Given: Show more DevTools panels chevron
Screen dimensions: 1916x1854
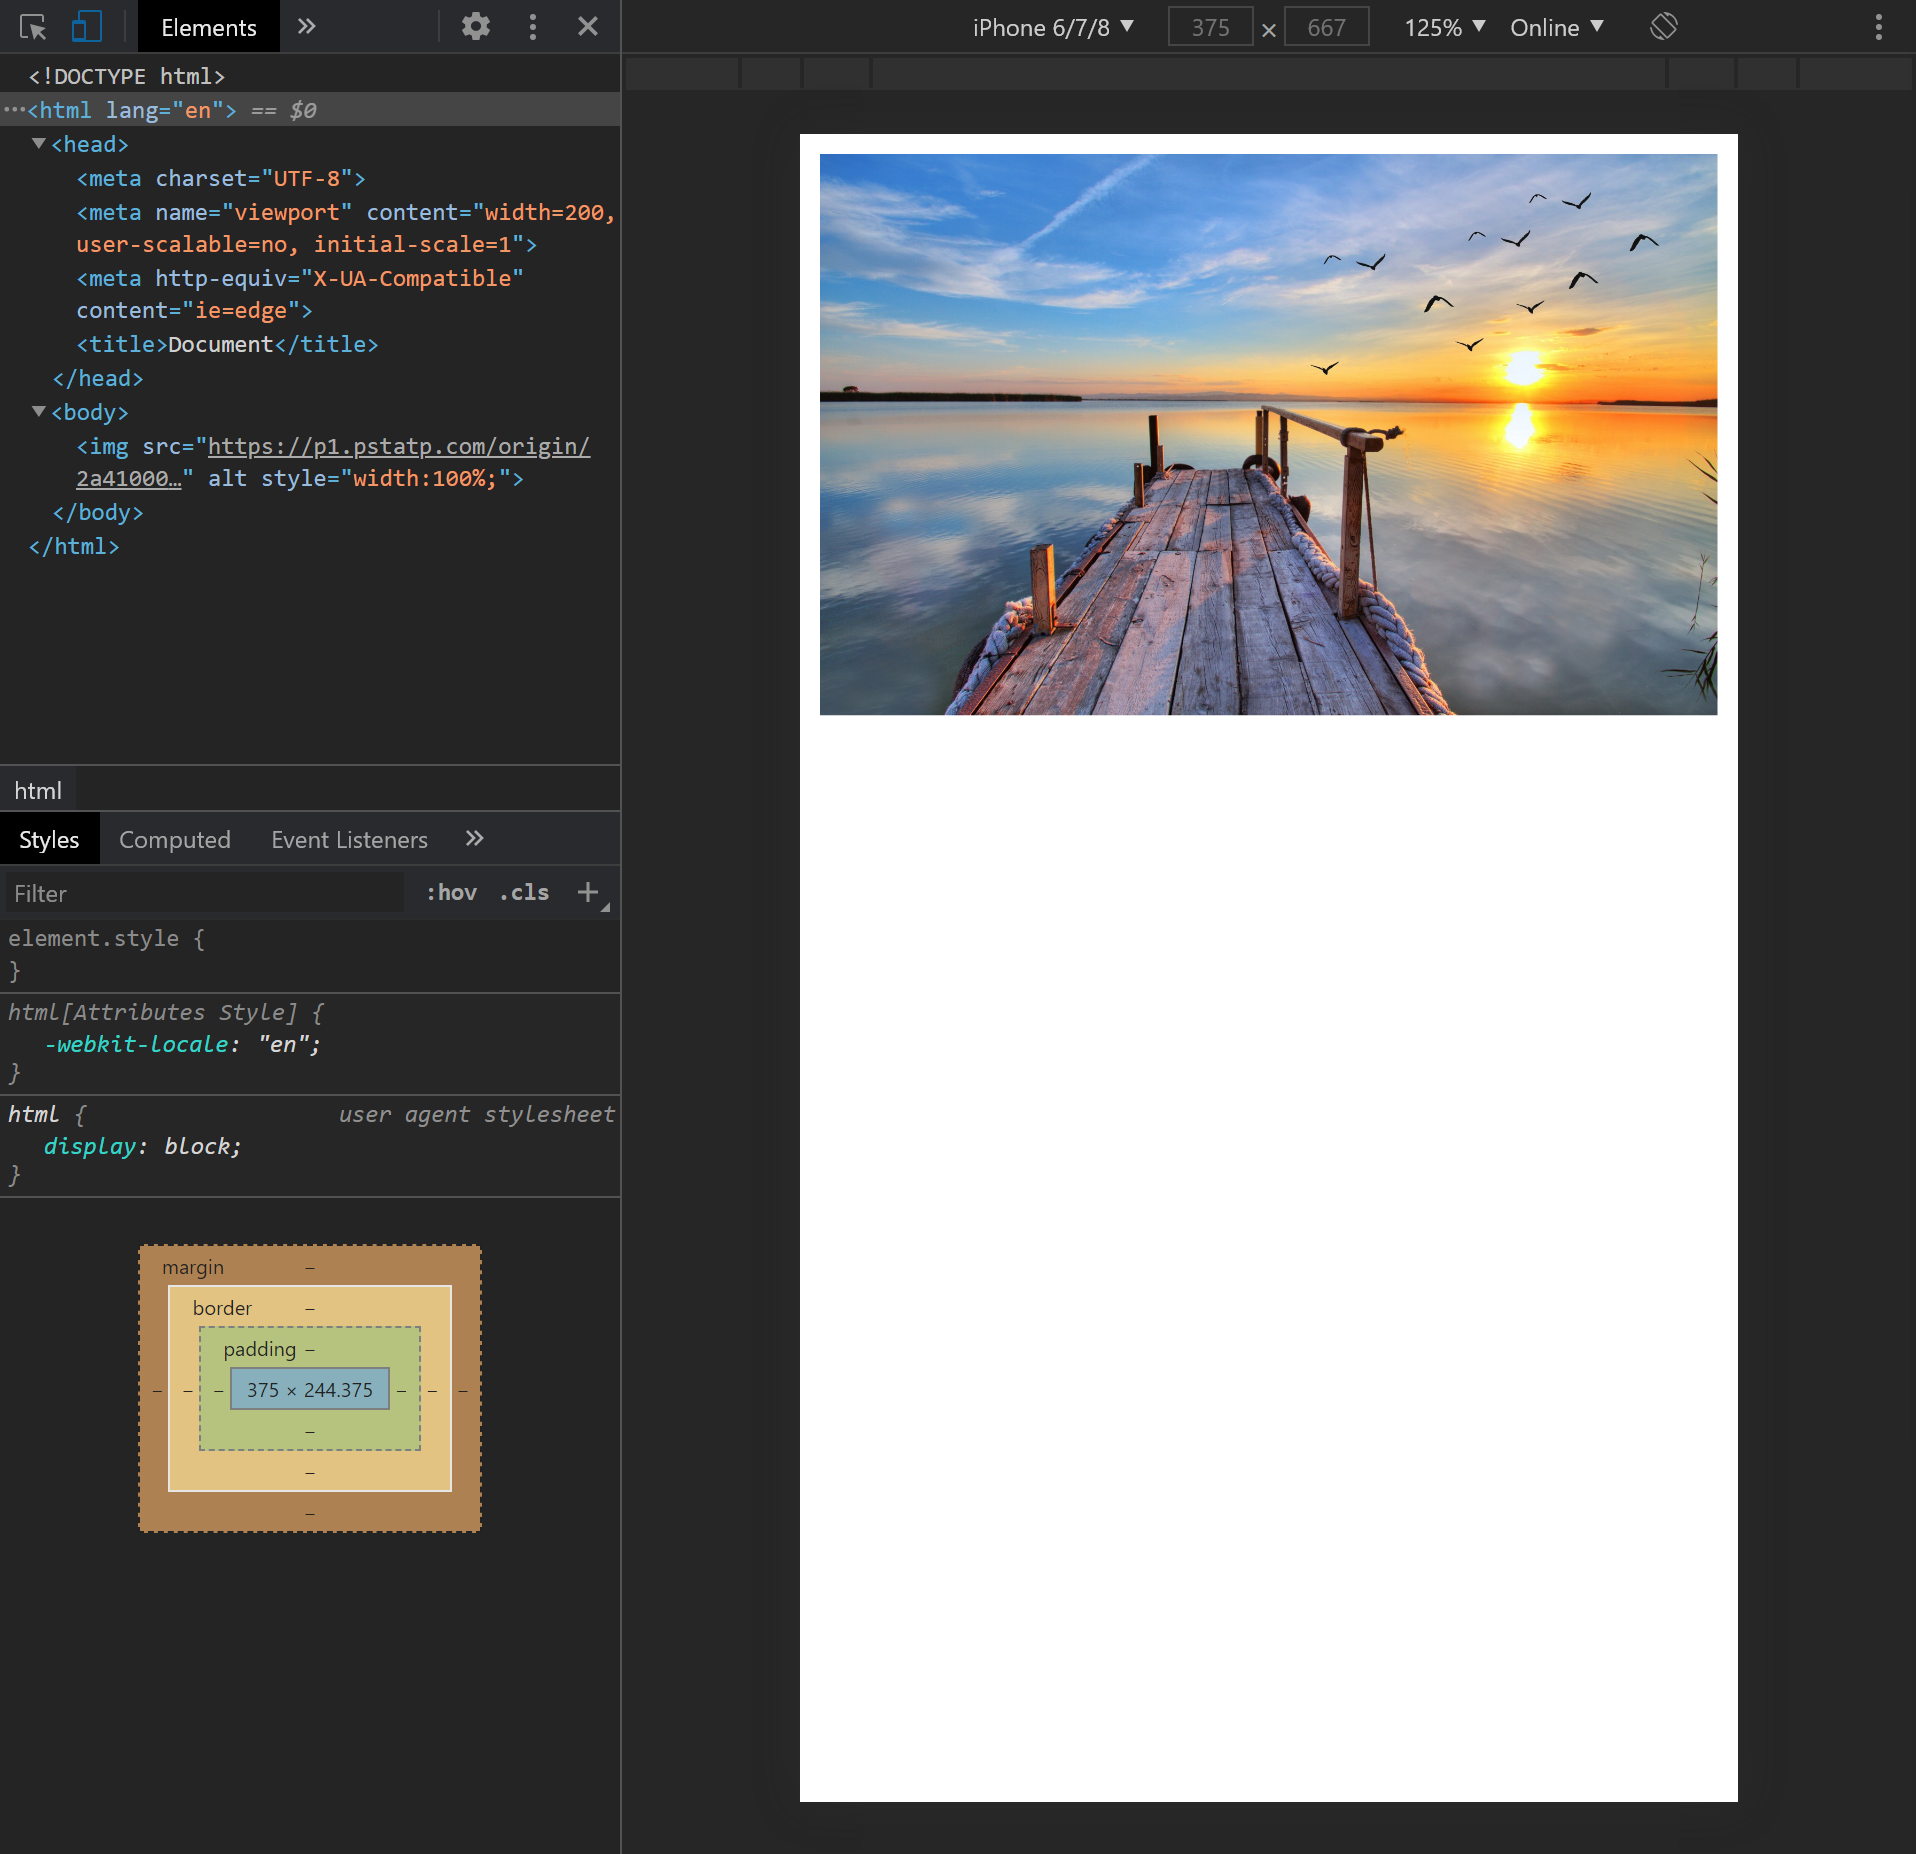Looking at the screenshot, I should click(307, 27).
